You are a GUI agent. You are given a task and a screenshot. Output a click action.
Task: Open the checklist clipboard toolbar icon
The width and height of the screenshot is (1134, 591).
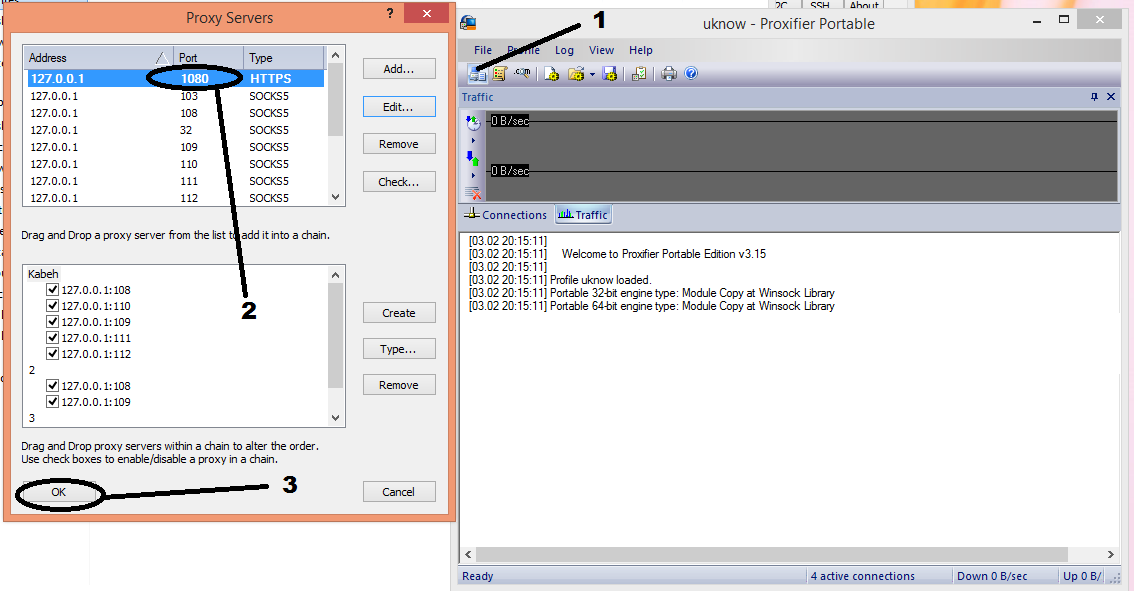tap(639, 73)
